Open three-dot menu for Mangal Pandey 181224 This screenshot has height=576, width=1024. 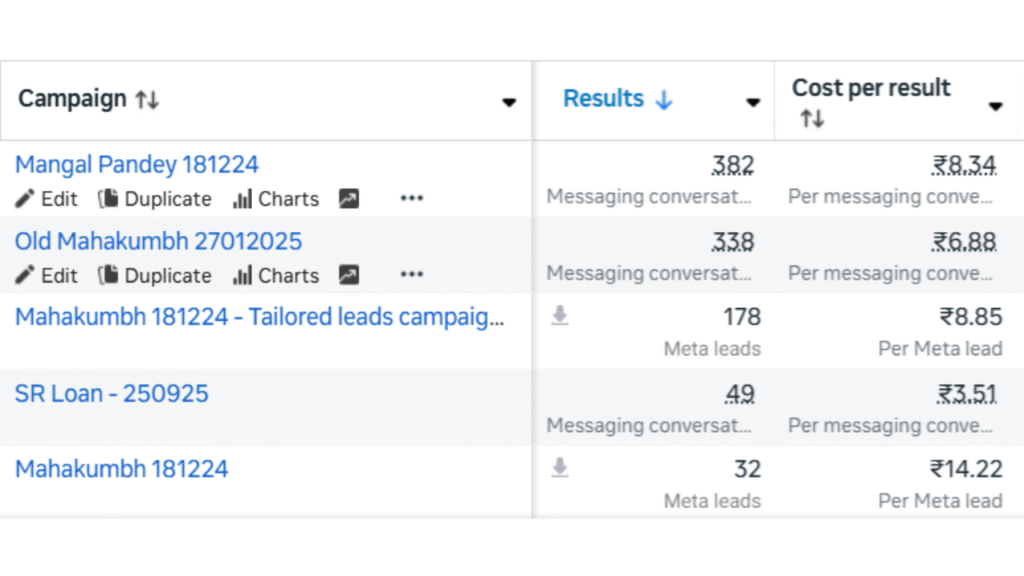click(x=412, y=199)
